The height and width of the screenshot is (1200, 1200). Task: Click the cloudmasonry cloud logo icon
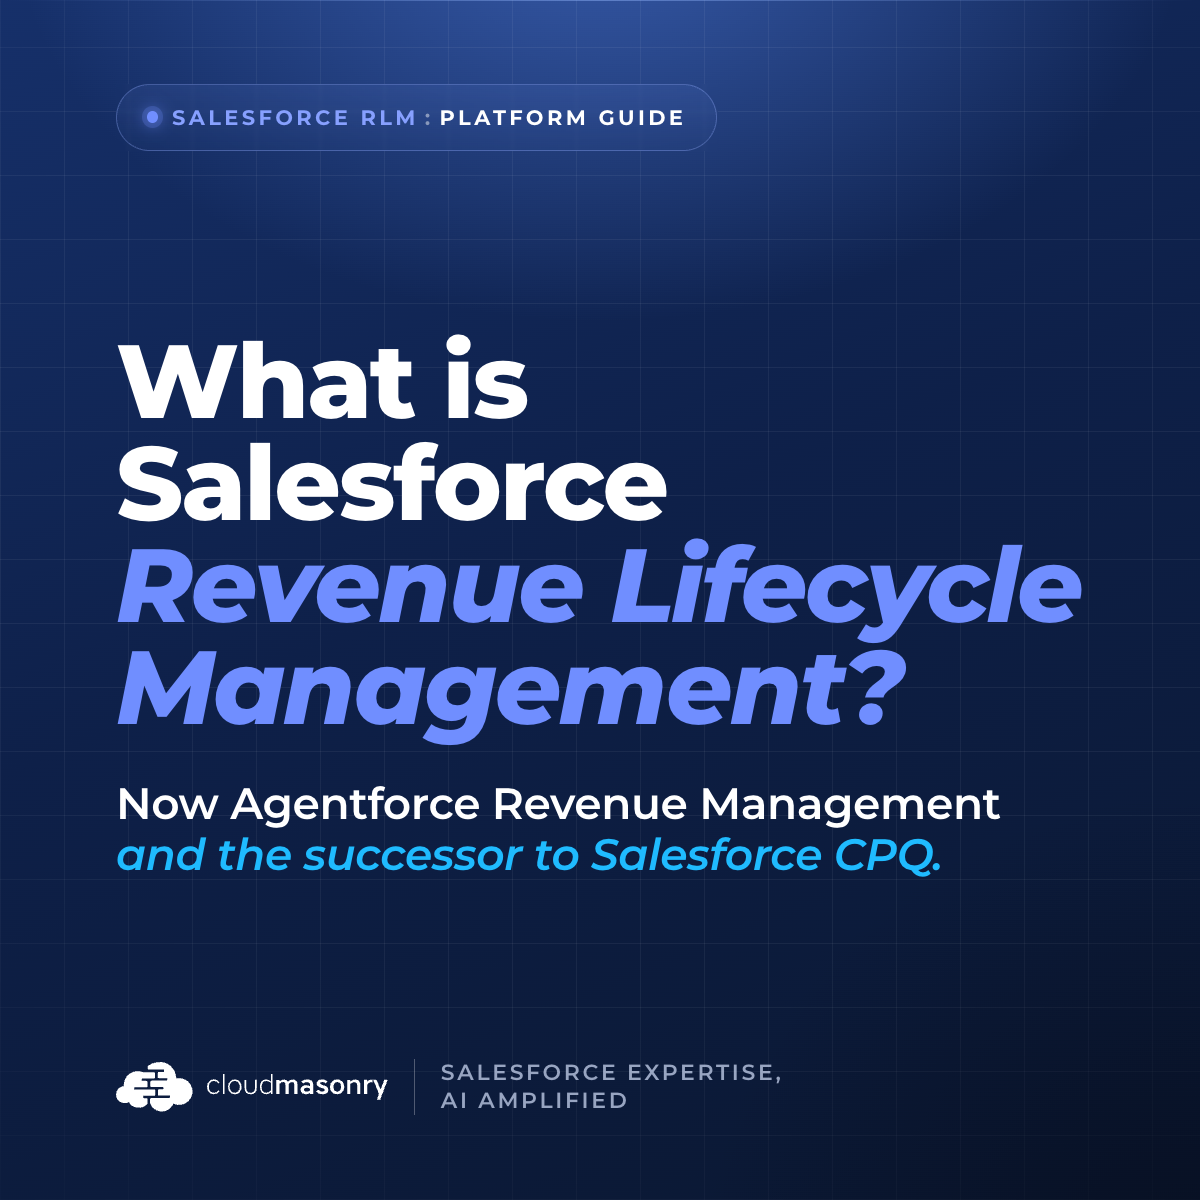coord(154,1086)
